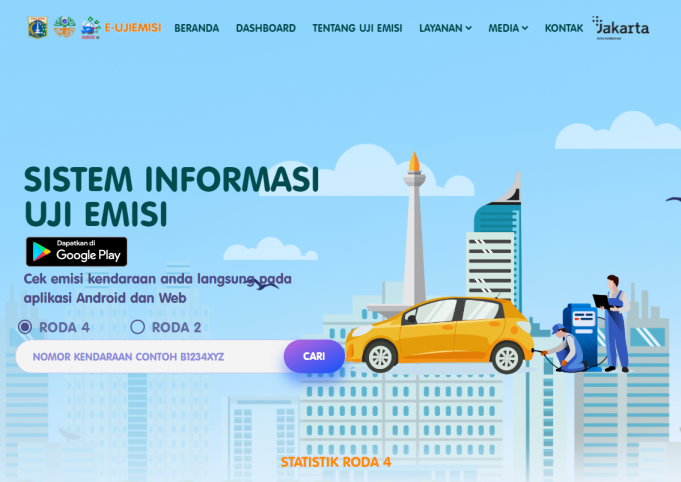Focus the vehicle number input field
Screen dimensions: 681x482
pyautogui.click(x=150, y=356)
